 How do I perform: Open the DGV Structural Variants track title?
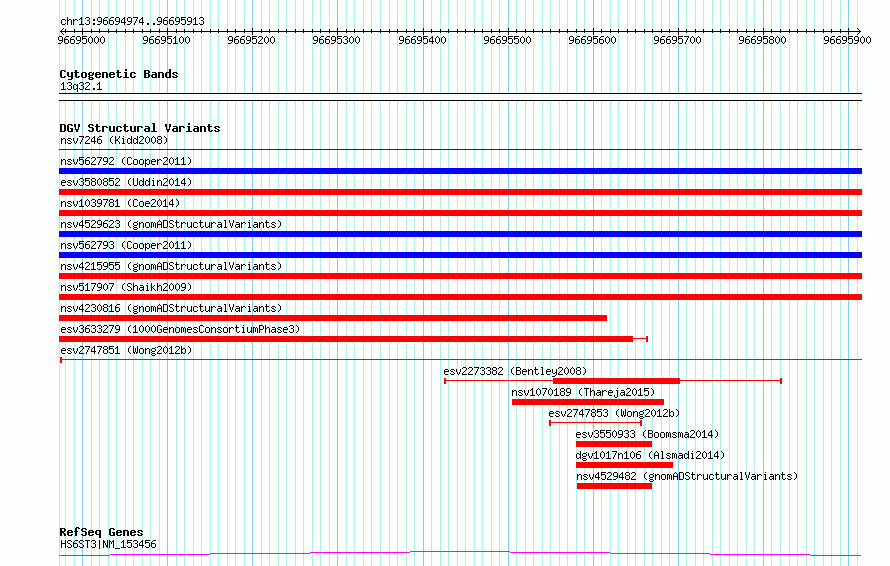tap(140, 128)
